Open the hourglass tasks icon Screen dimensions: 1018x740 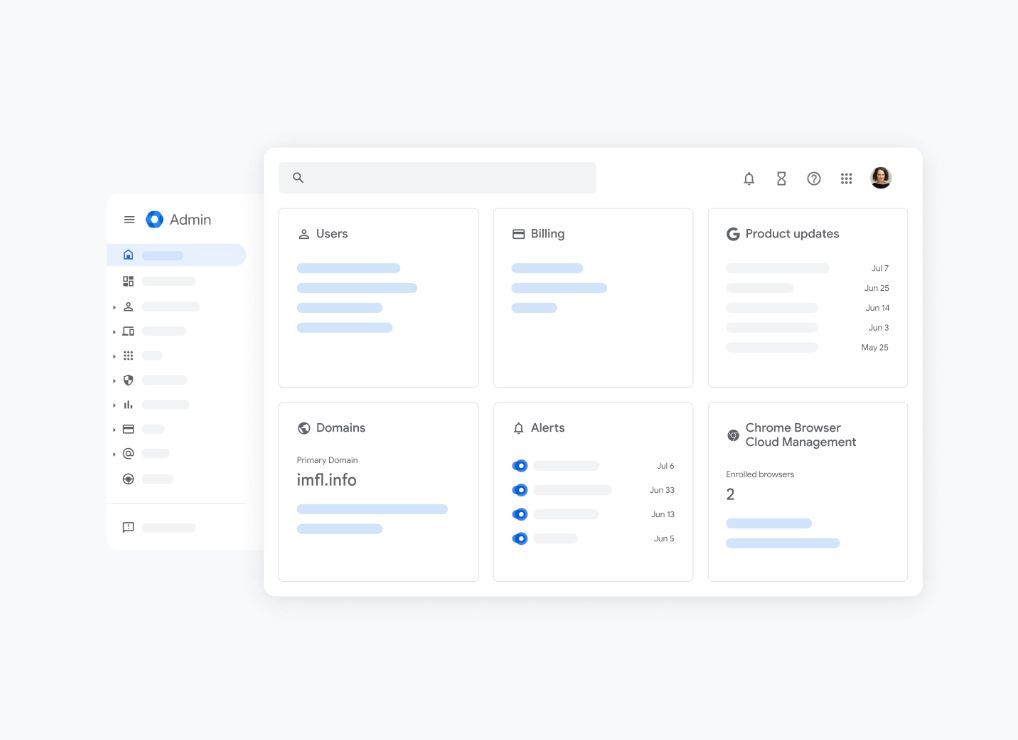pos(782,179)
